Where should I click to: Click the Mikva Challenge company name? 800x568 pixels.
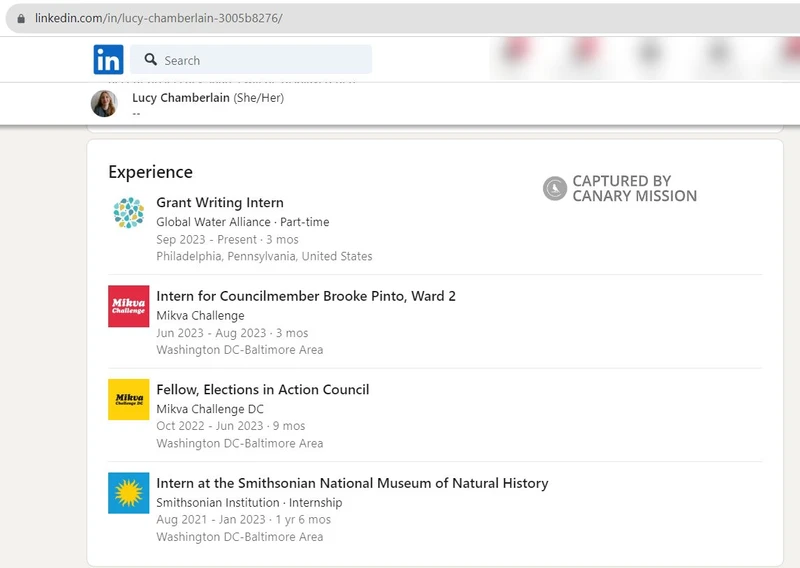[x=200, y=315]
